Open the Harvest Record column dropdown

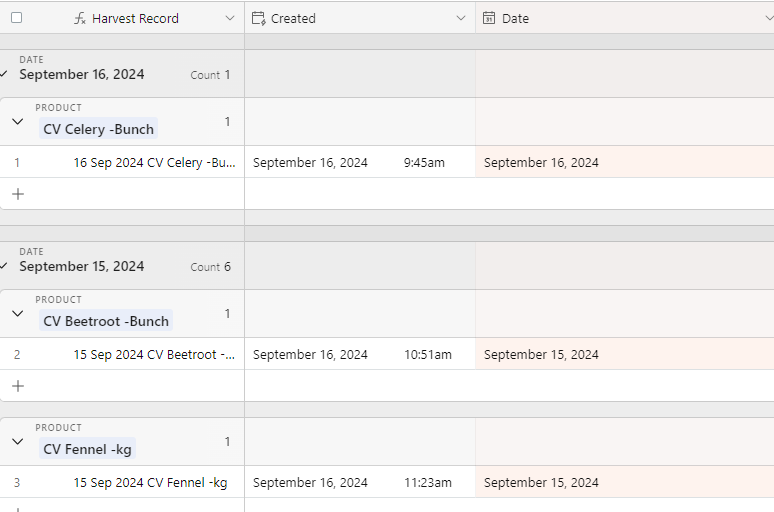click(x=230, y=18)
